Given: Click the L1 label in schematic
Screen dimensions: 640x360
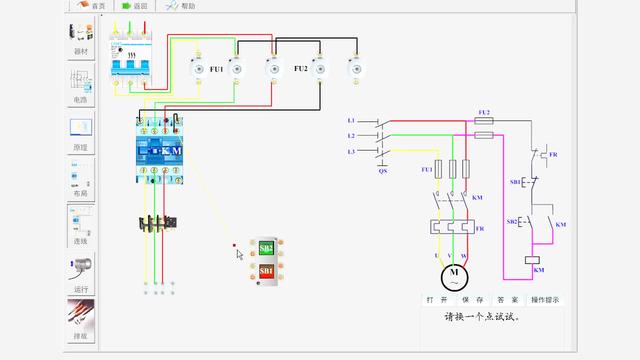Looking at the screenshot, I should 351,121.
